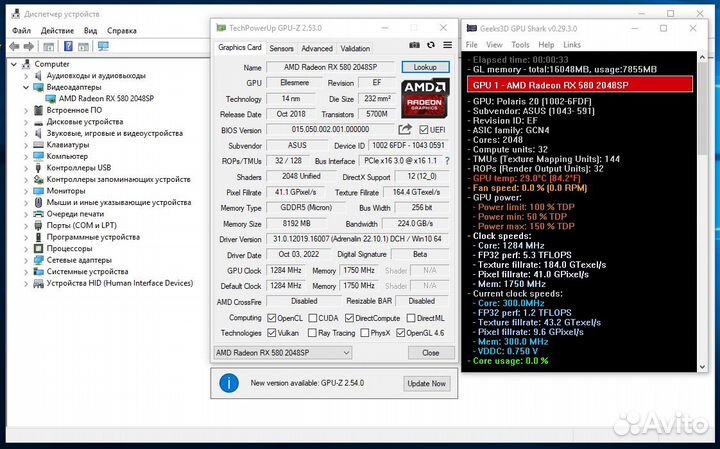
Task: Click the Системные устройства folder icon
Action: pyautogui.click(x=39, y=271)
